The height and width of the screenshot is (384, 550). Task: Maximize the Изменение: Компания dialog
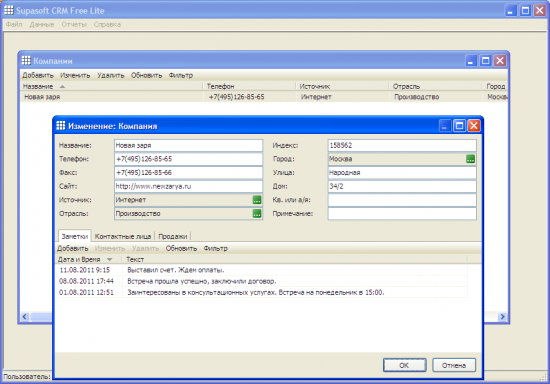(x=459, y=126)
